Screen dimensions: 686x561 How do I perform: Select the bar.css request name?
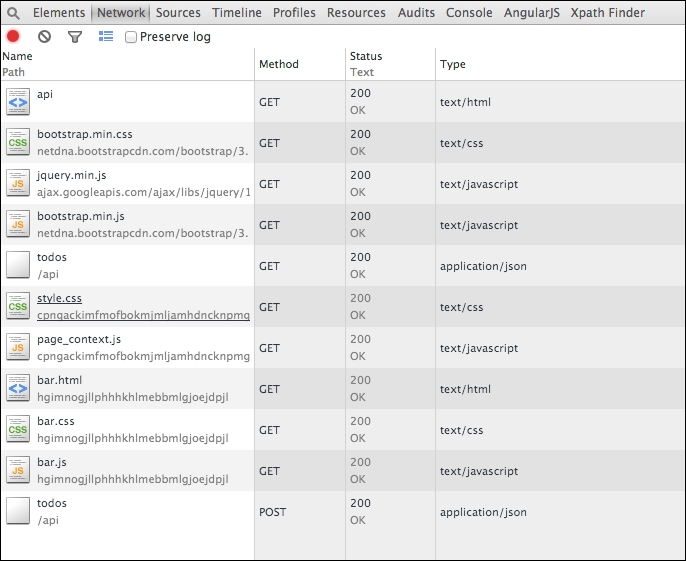pos(56,421)
